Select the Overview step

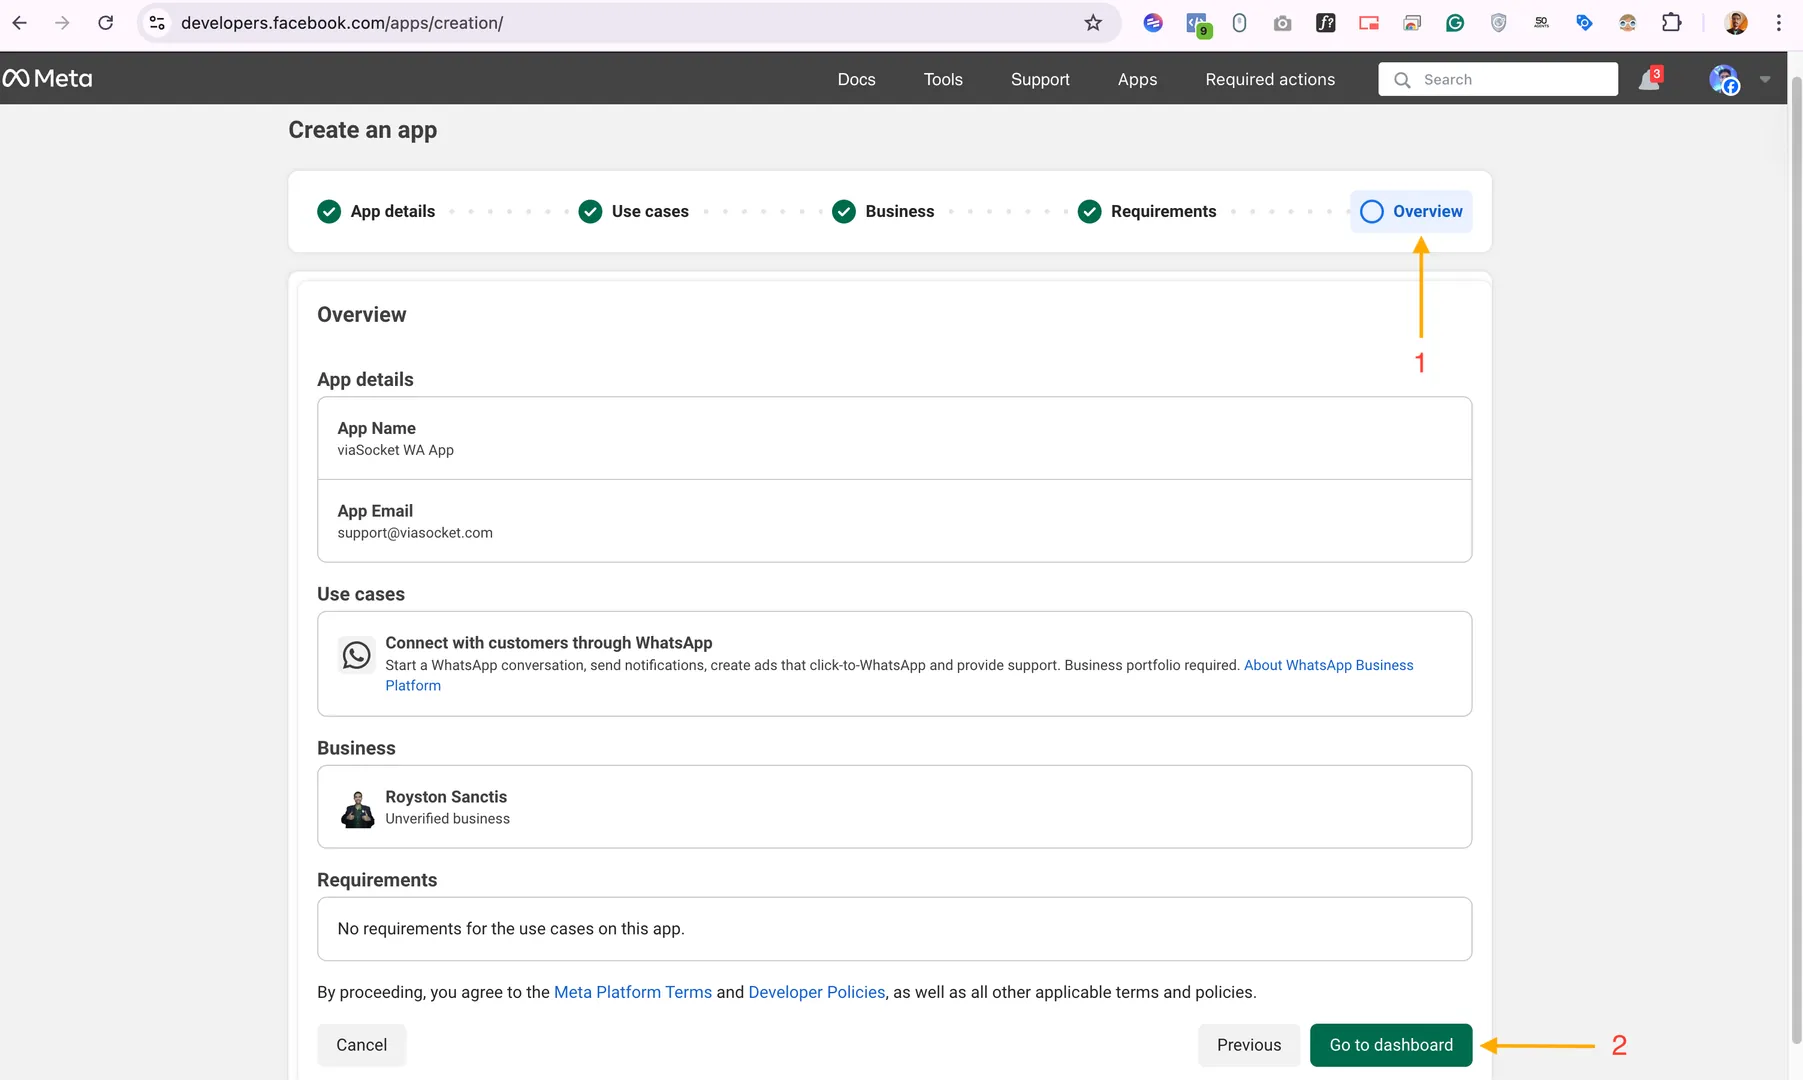pos(1411,211)
